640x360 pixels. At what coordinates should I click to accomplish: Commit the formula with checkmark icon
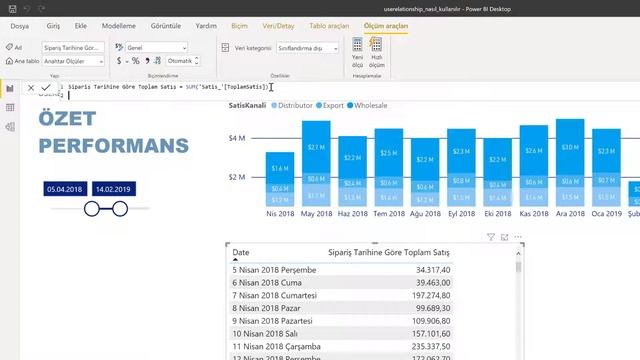[46, 88]
